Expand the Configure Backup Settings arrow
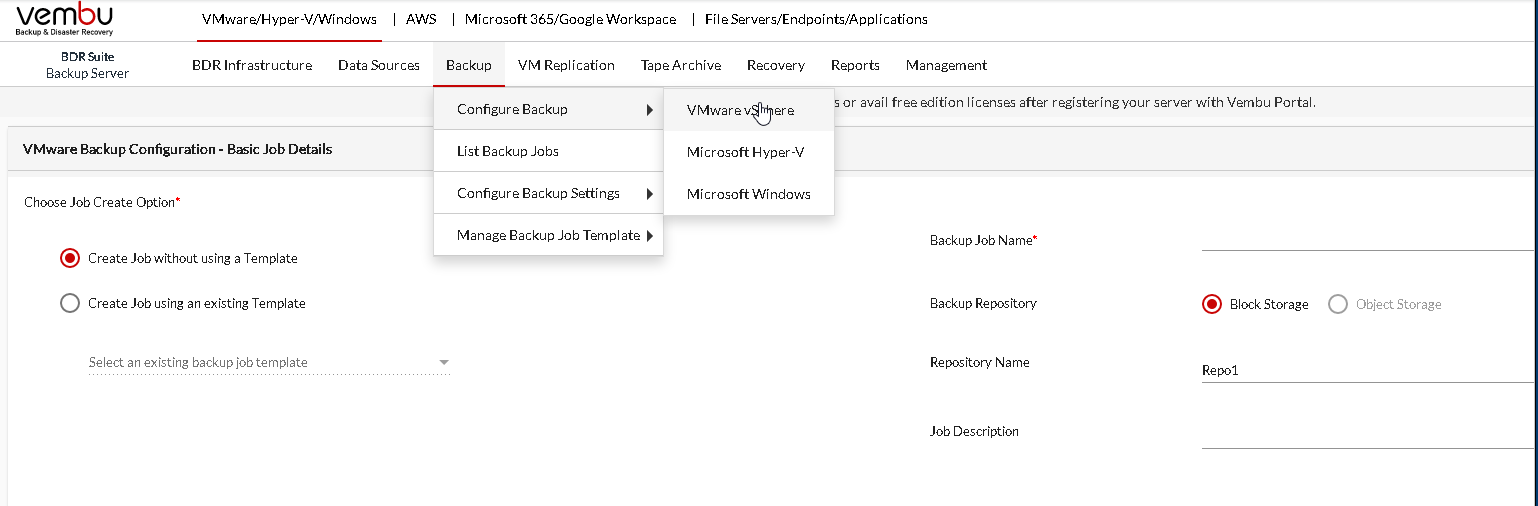Viewport: 1538px width, 506px height. (x=650, y=193)
